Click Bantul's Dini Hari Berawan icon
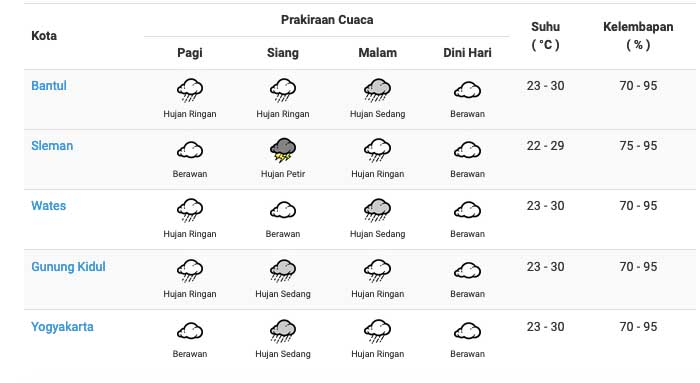The height and width of the screenshot is (383, 700). pyautogui.click(x=467, y=90)
